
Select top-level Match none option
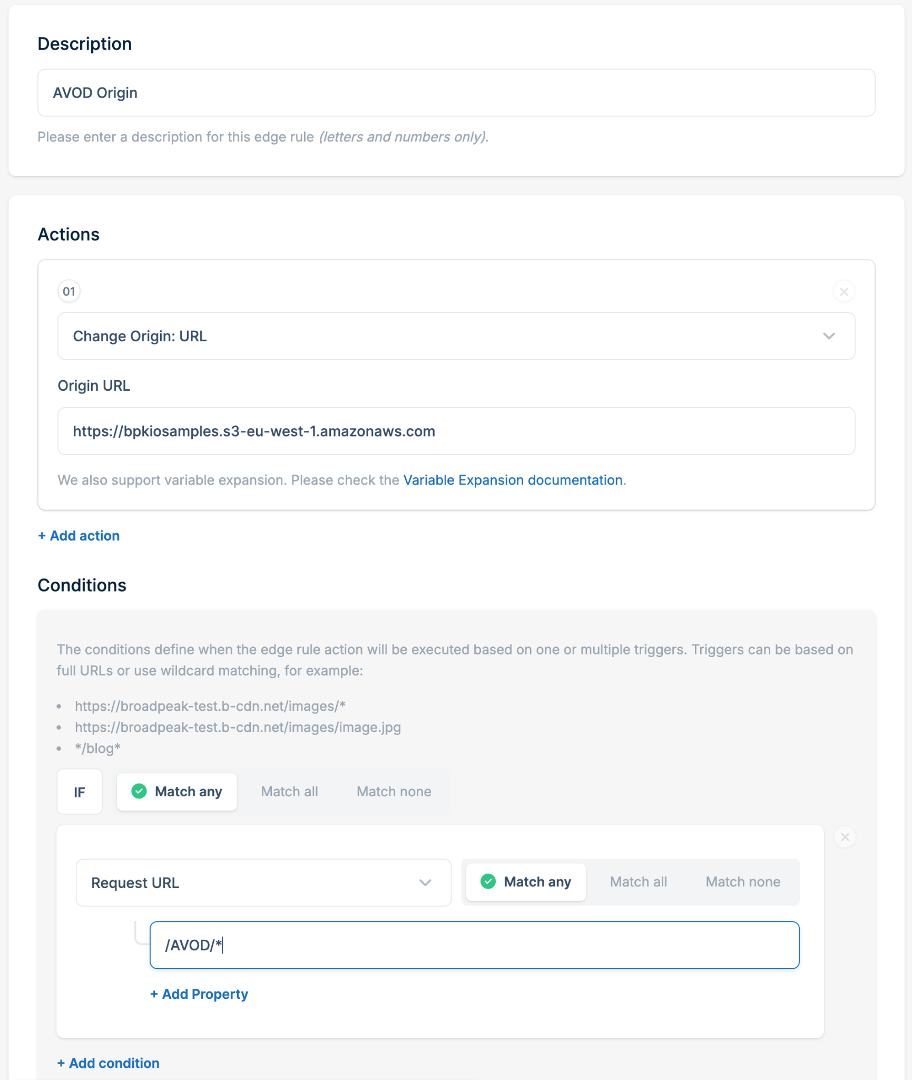[x=394, y=792]
